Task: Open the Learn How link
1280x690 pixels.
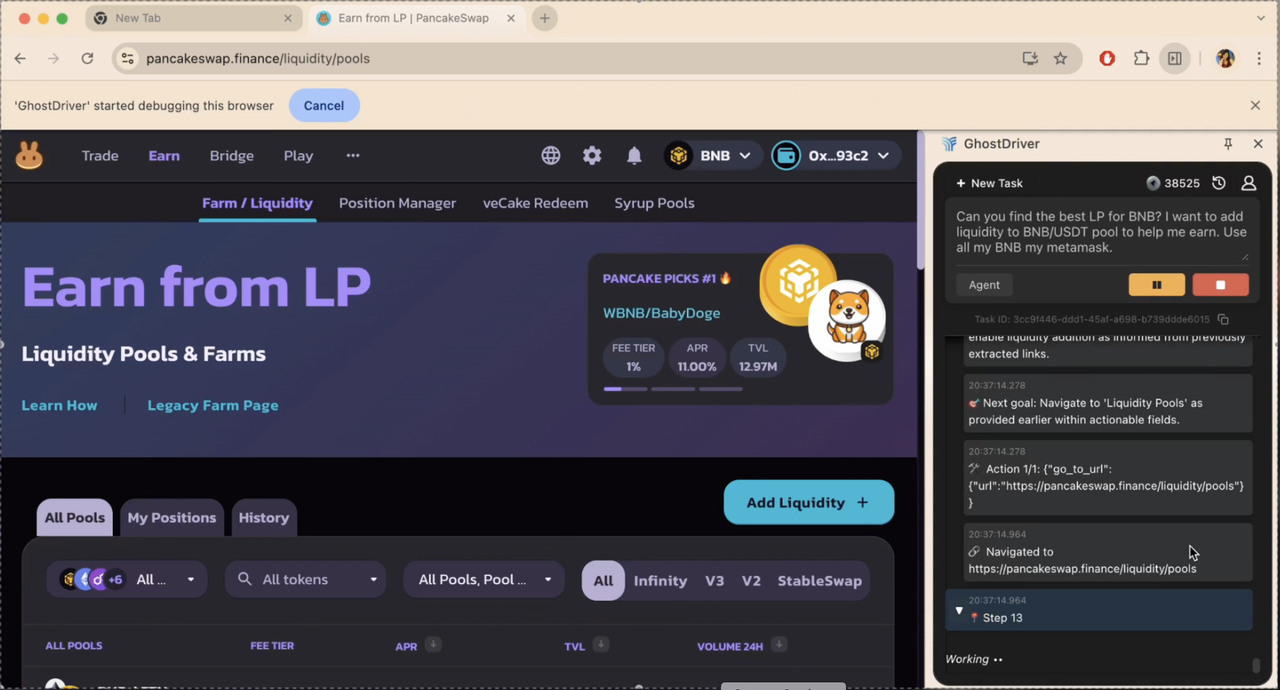Action: point(60,405)
